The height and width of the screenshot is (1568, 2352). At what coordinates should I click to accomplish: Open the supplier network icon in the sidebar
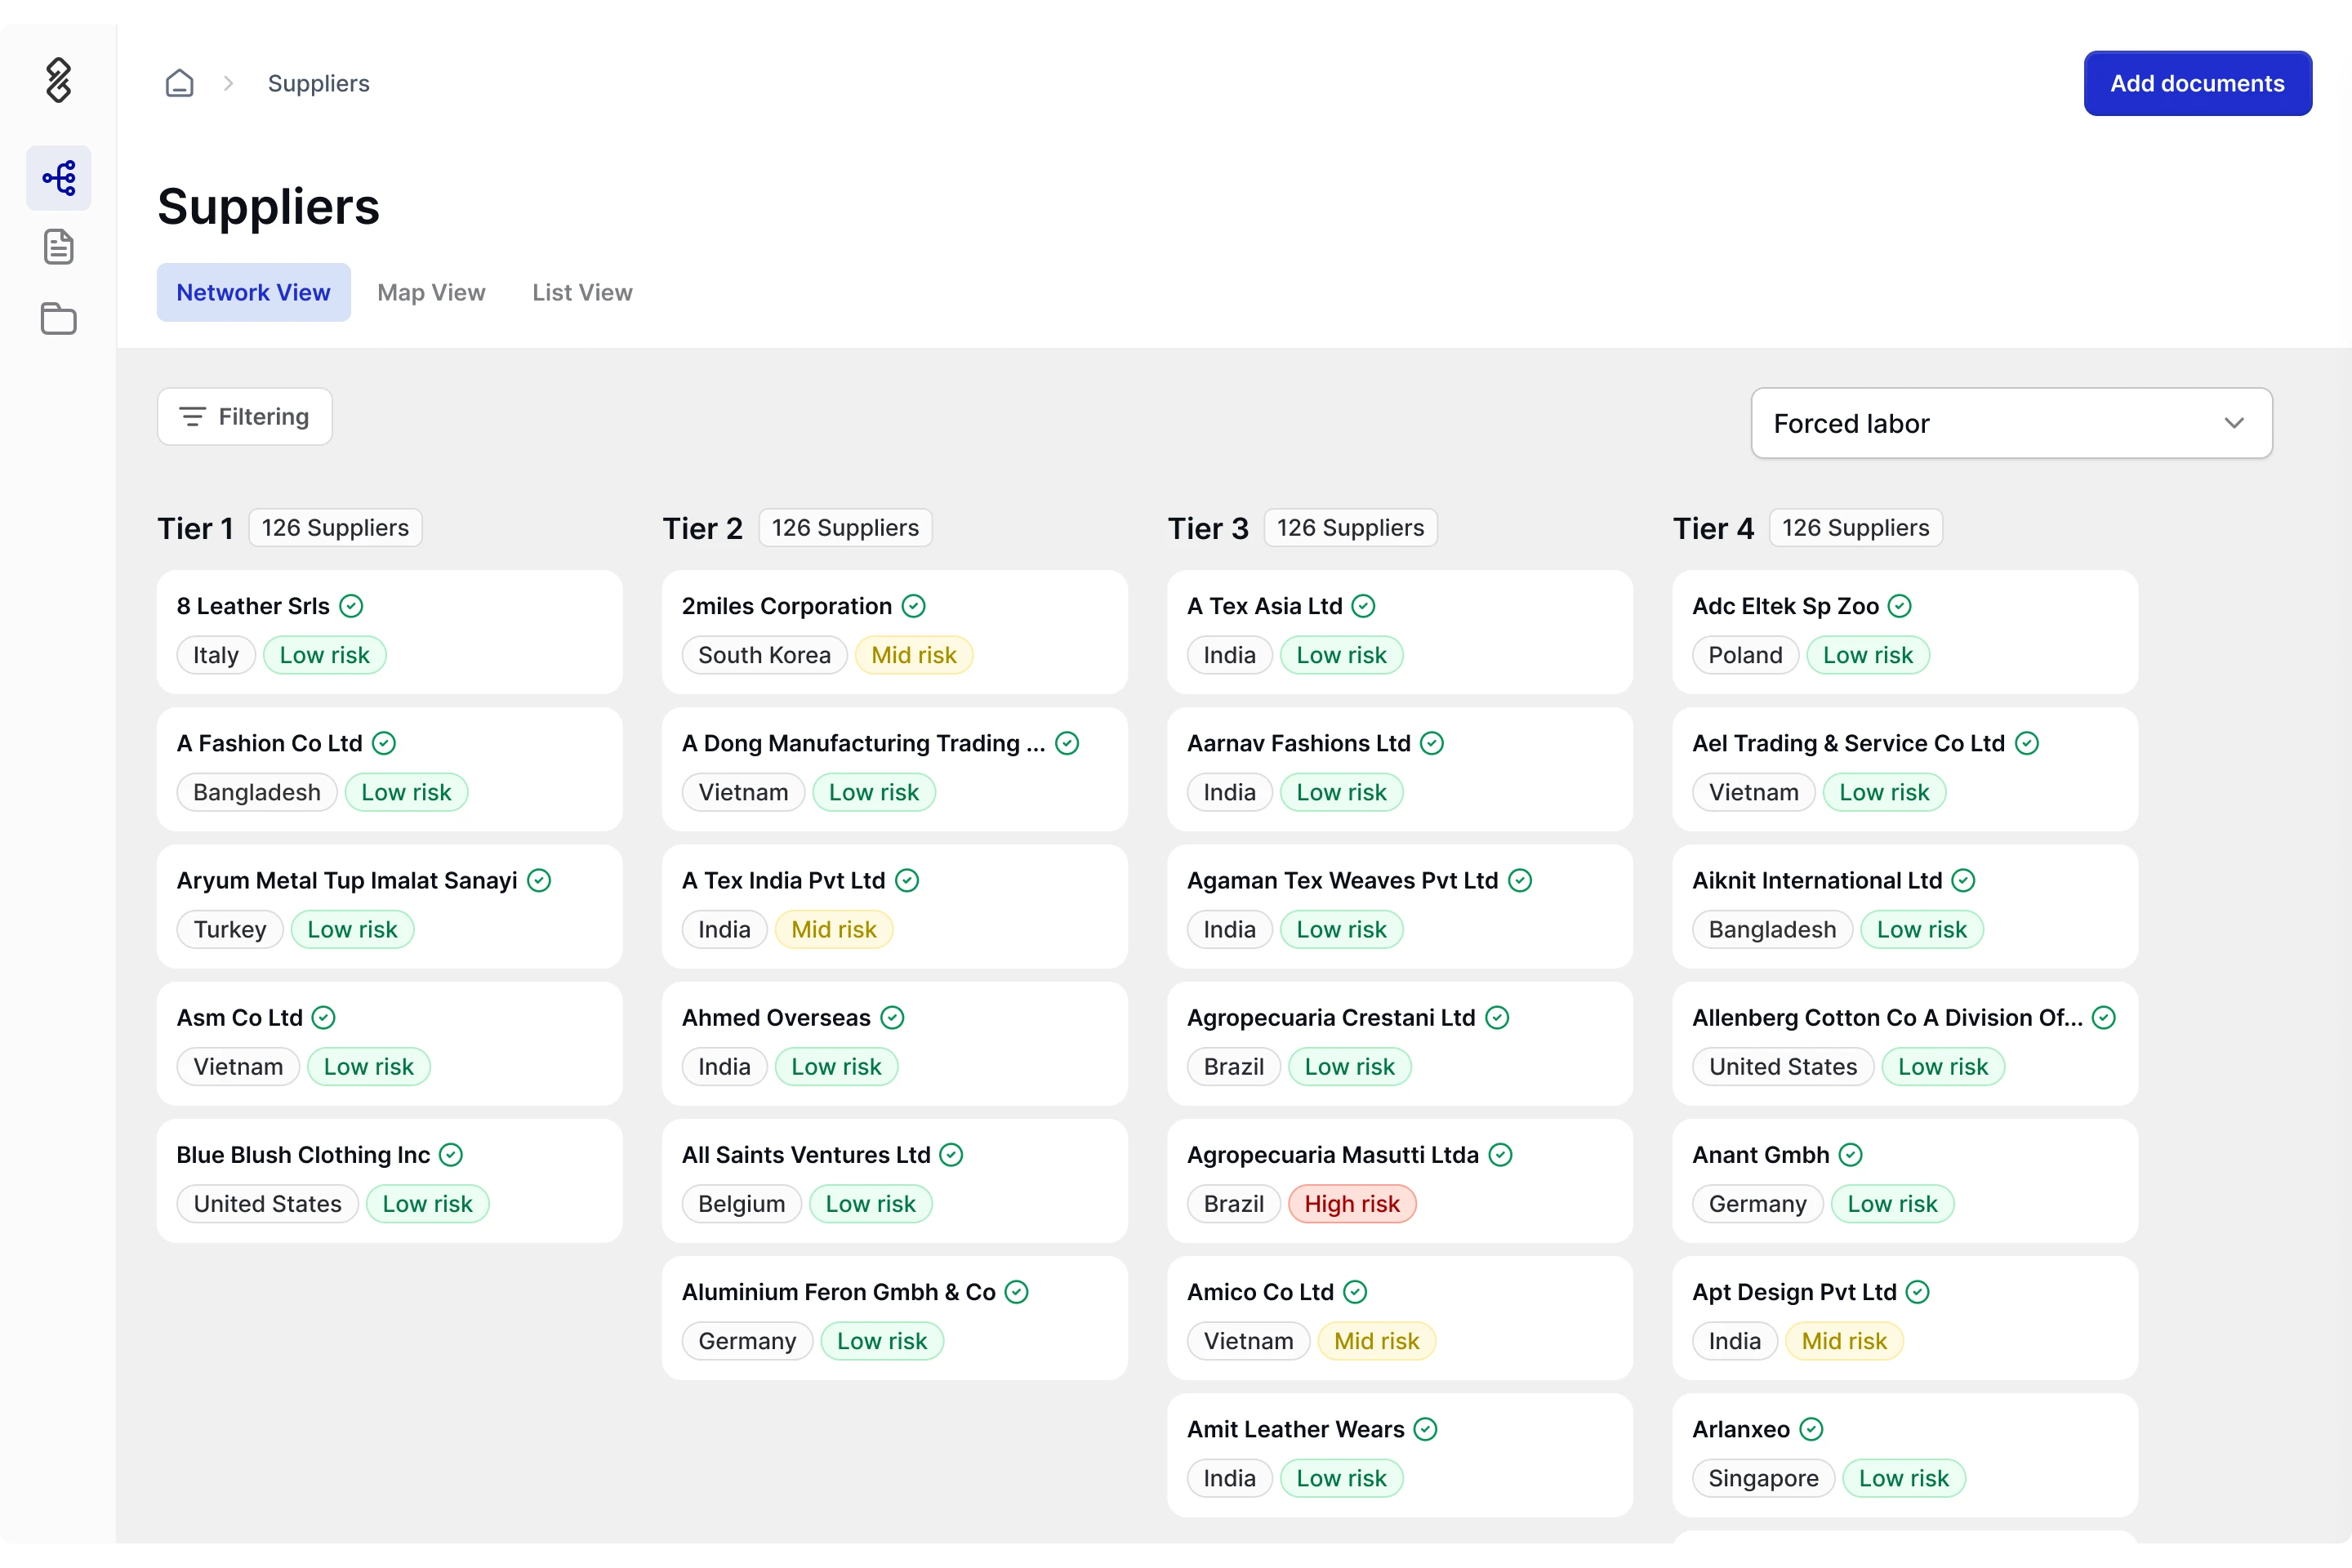pyautogui.click(x=59, y=178)
